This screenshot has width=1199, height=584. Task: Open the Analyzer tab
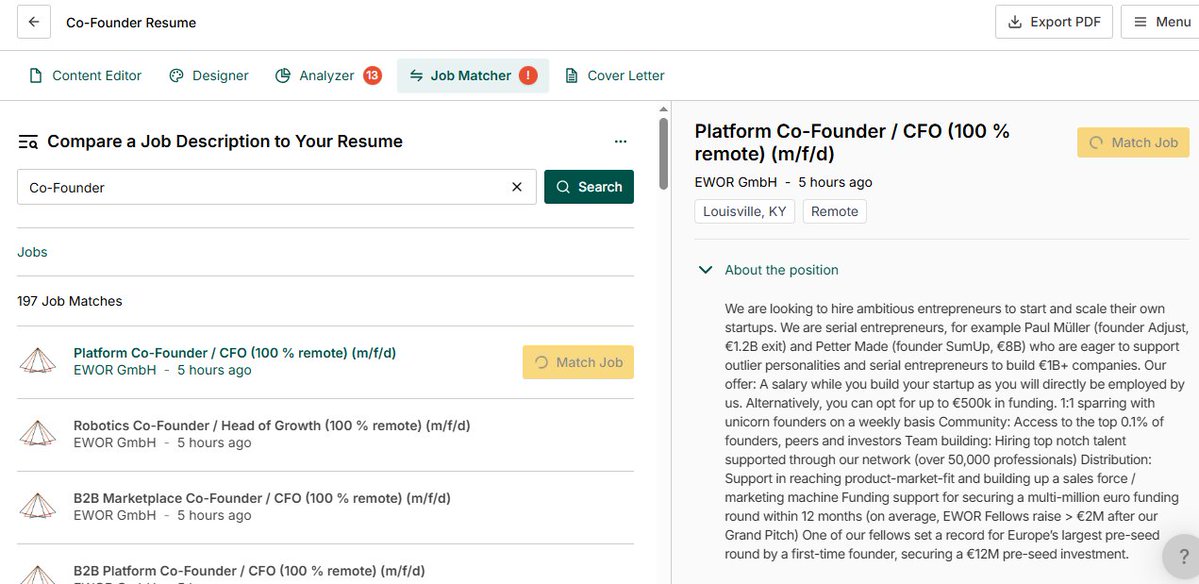(x=327, y=76)
